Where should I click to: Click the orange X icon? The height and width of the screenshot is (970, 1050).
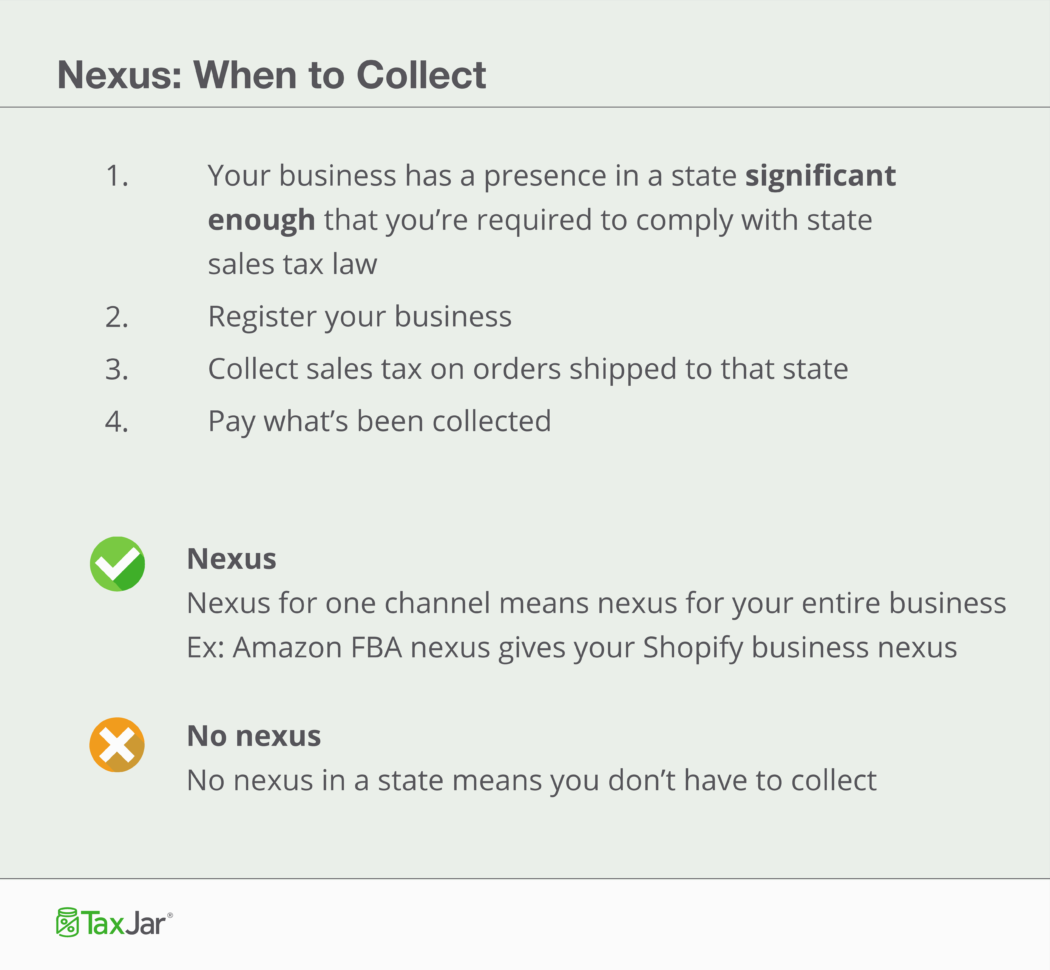[117, 745]
